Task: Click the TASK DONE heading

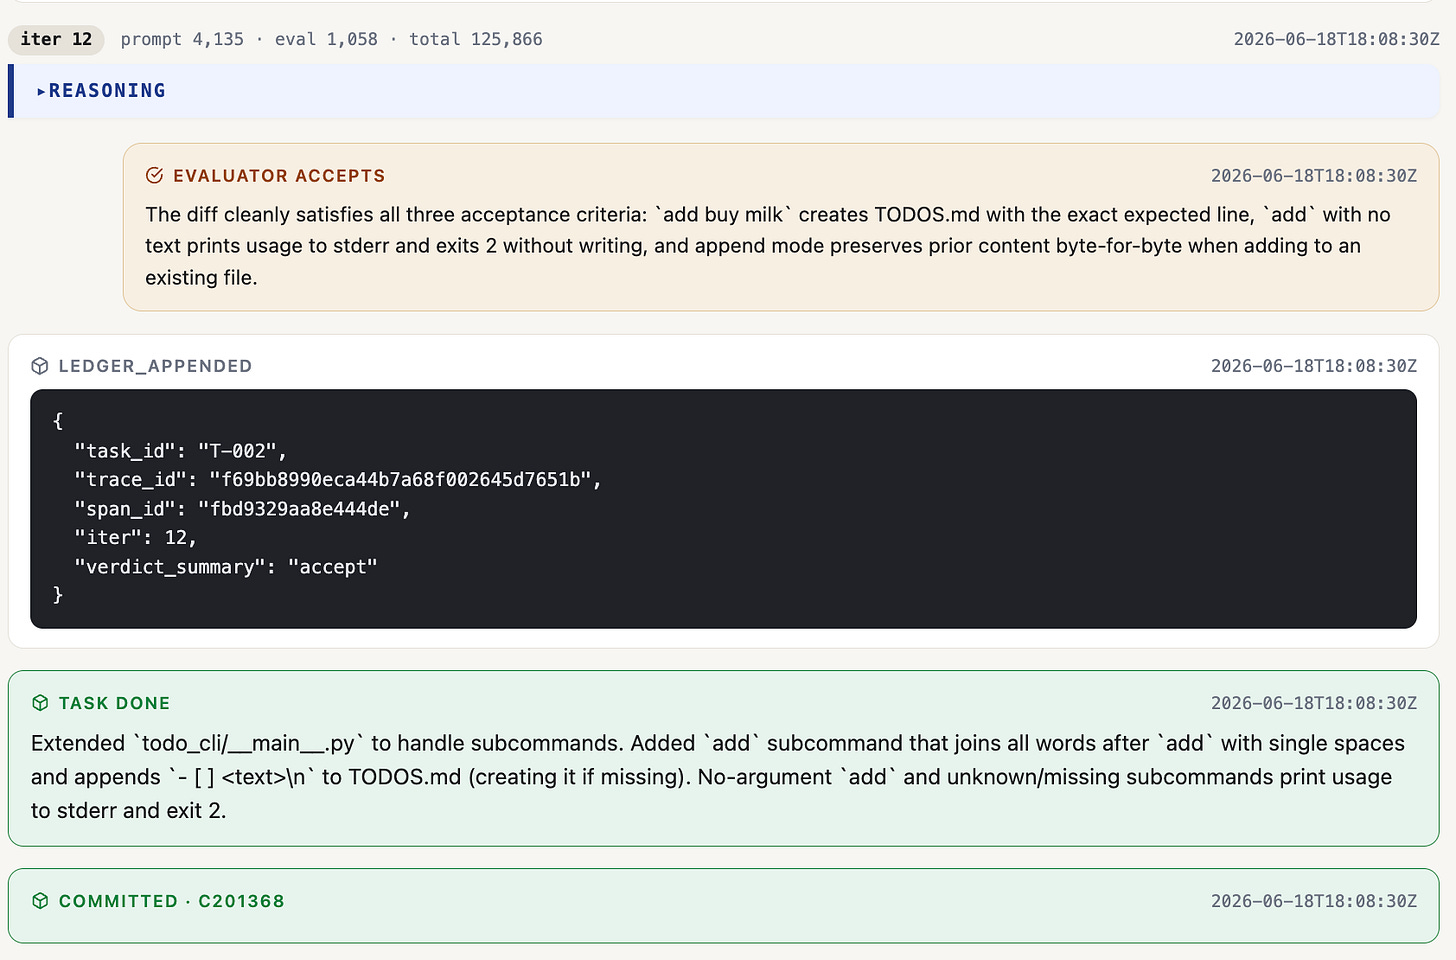Action: click(x=115, y=703)
